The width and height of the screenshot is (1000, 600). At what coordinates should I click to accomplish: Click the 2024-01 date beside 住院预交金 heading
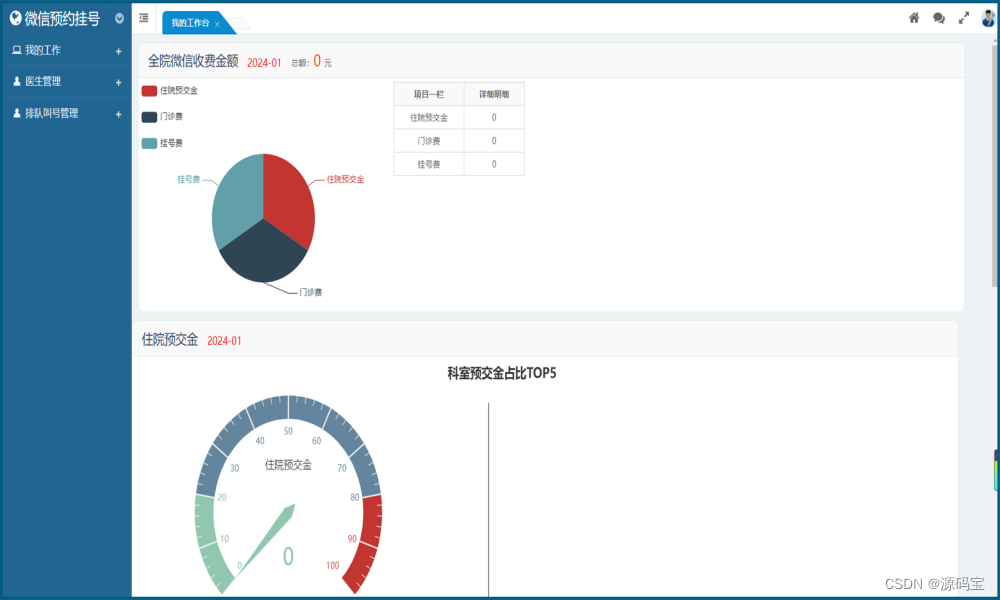click(x=224, y=340)
